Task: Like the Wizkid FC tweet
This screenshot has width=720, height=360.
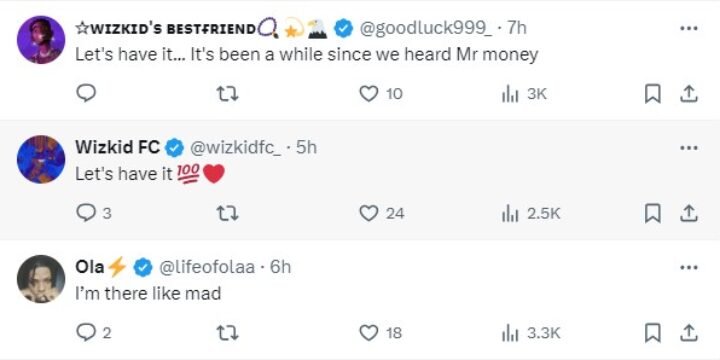Action: click(368, 214)
